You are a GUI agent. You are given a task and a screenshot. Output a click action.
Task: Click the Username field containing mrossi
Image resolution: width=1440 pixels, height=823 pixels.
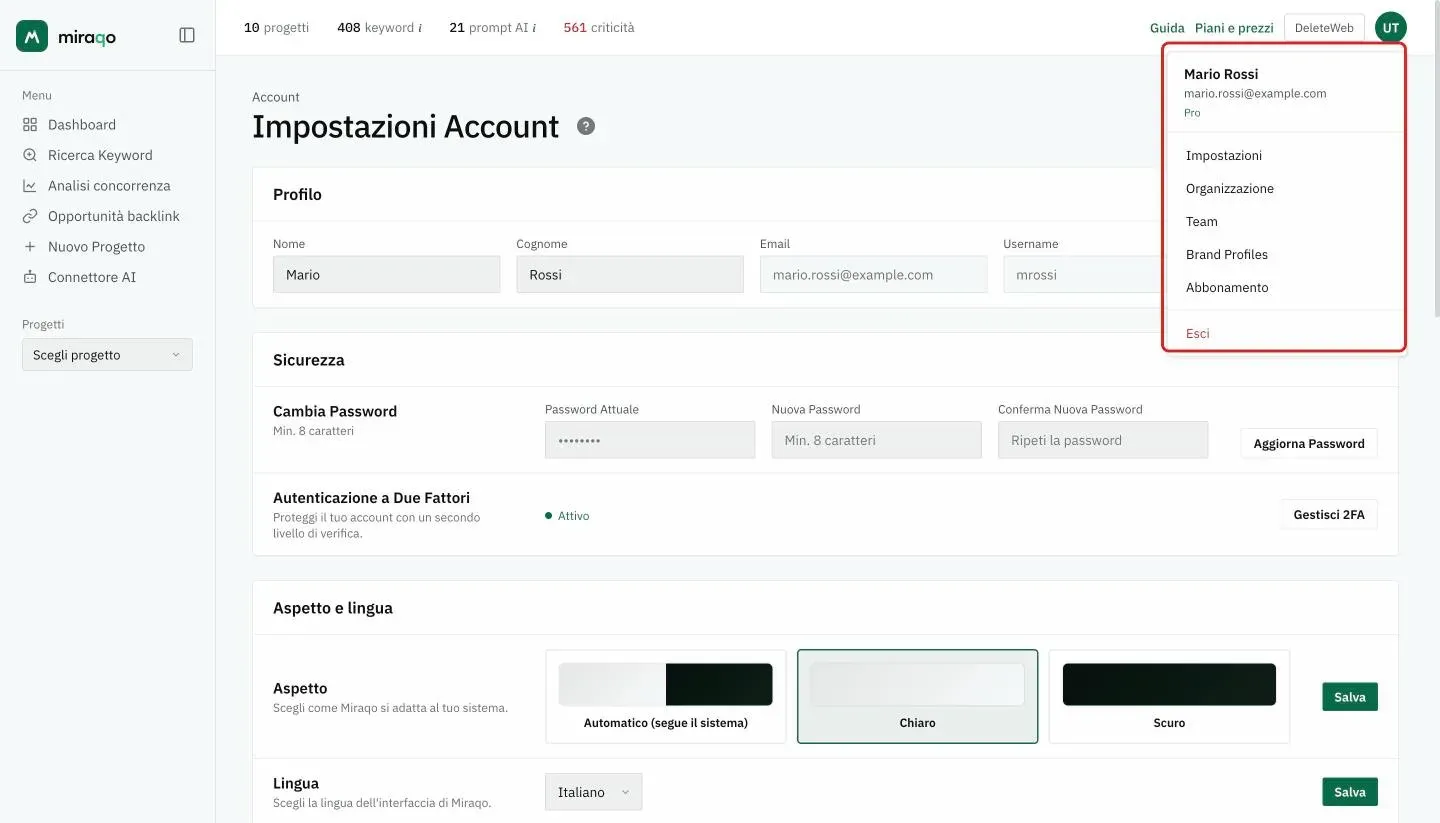tap(1083, 275)
